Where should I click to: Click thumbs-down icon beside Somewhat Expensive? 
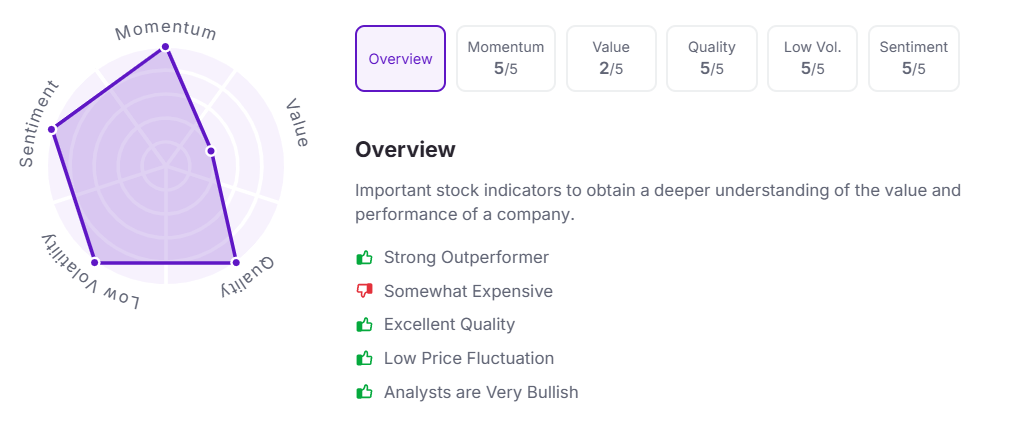pos(364,291)
